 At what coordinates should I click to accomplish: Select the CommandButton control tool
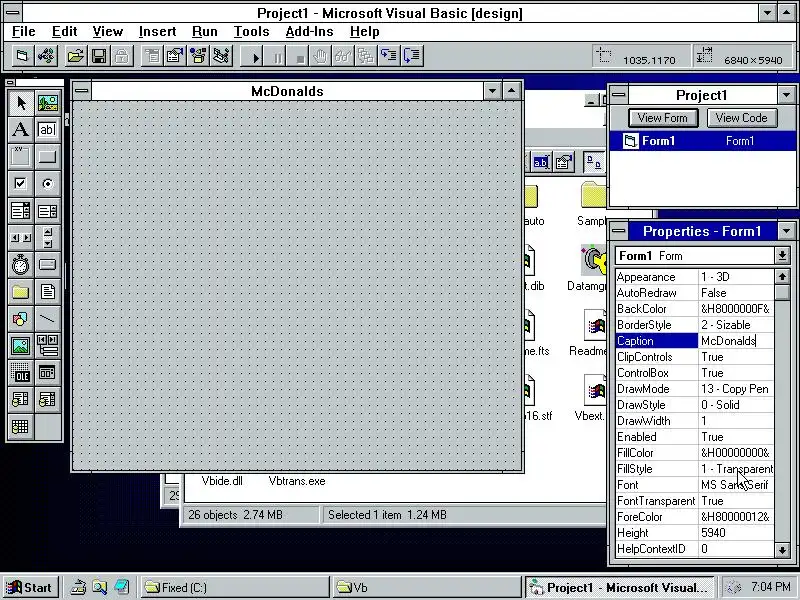(47, 157)
